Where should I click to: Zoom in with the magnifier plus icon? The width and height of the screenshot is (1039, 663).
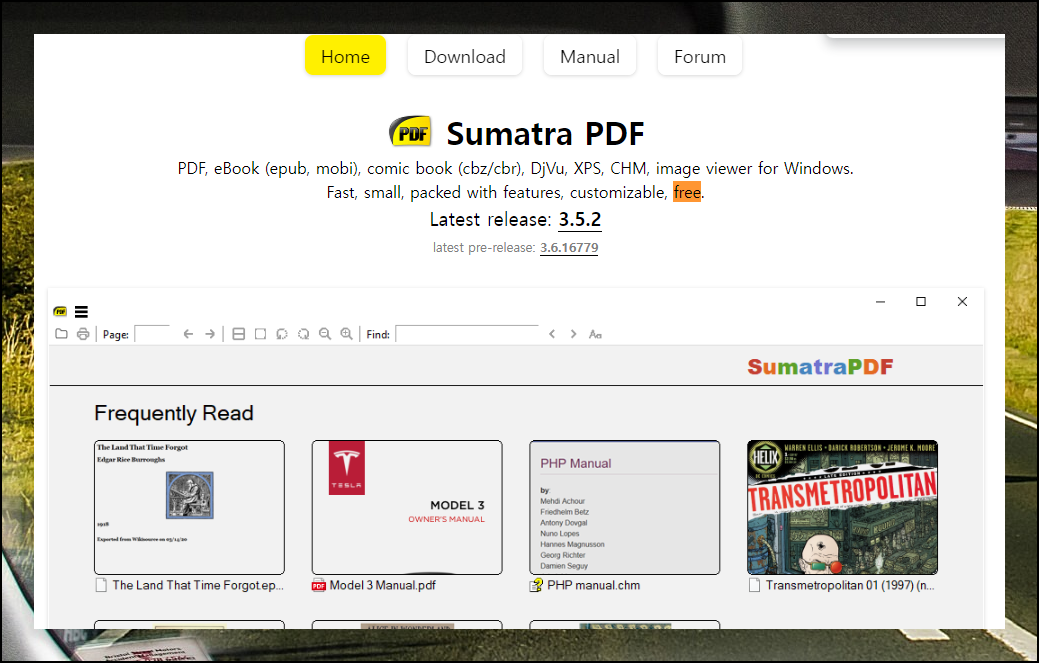(347, 334)
